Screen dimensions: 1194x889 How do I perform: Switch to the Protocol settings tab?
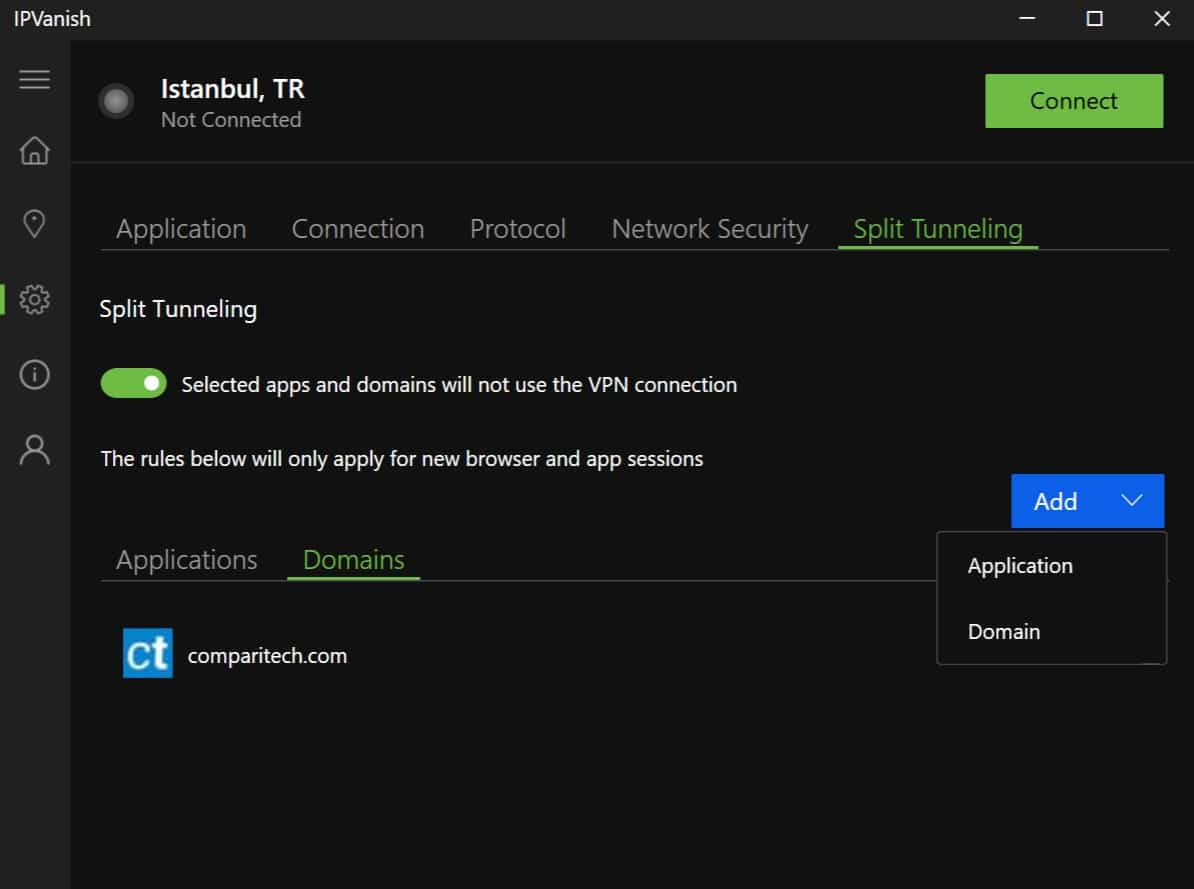(x=518, y=229)
